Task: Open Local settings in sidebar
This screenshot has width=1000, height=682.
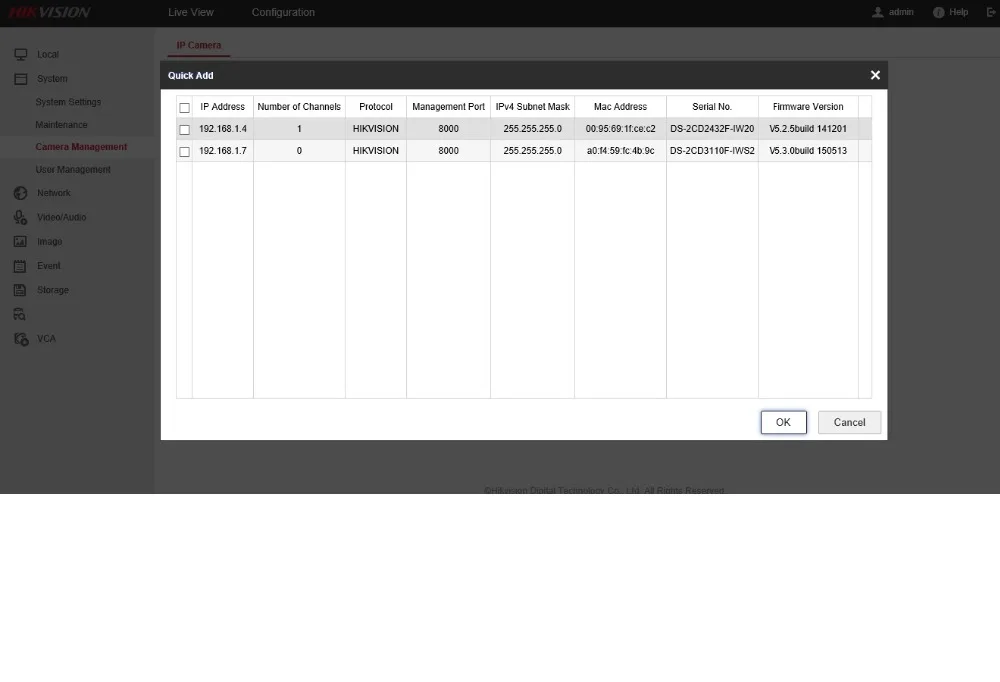Action: point(48,55)
